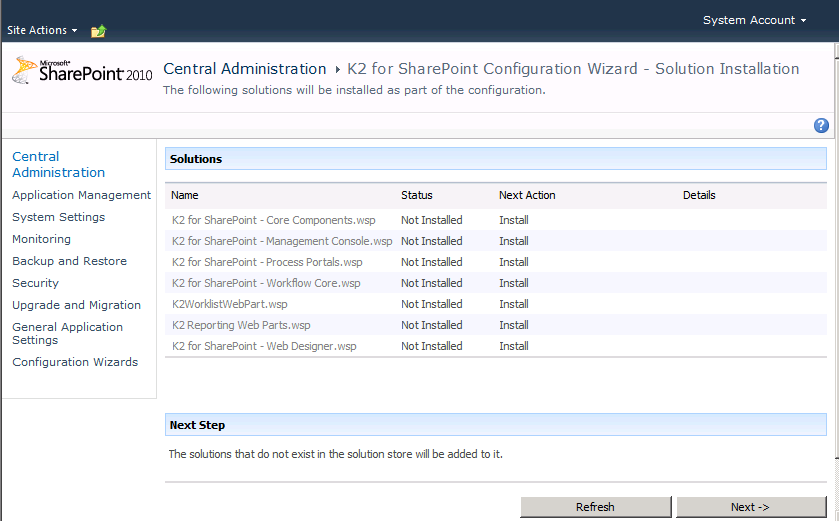This screenshot has width=839, height=521.
Task: Click Not Installed status for Core Components
Action: coord(432,220)
